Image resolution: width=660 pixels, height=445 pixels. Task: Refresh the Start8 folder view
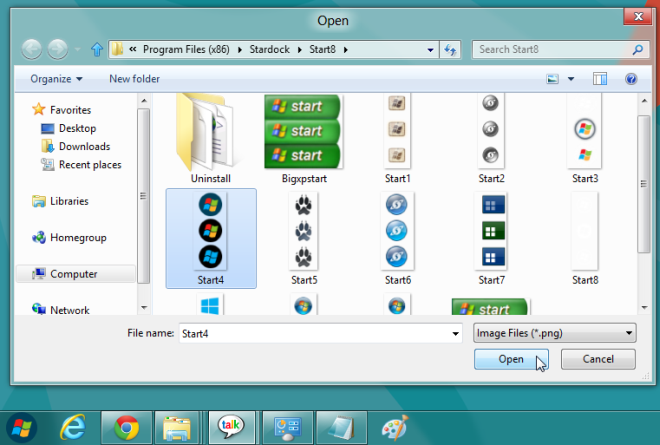450,50
